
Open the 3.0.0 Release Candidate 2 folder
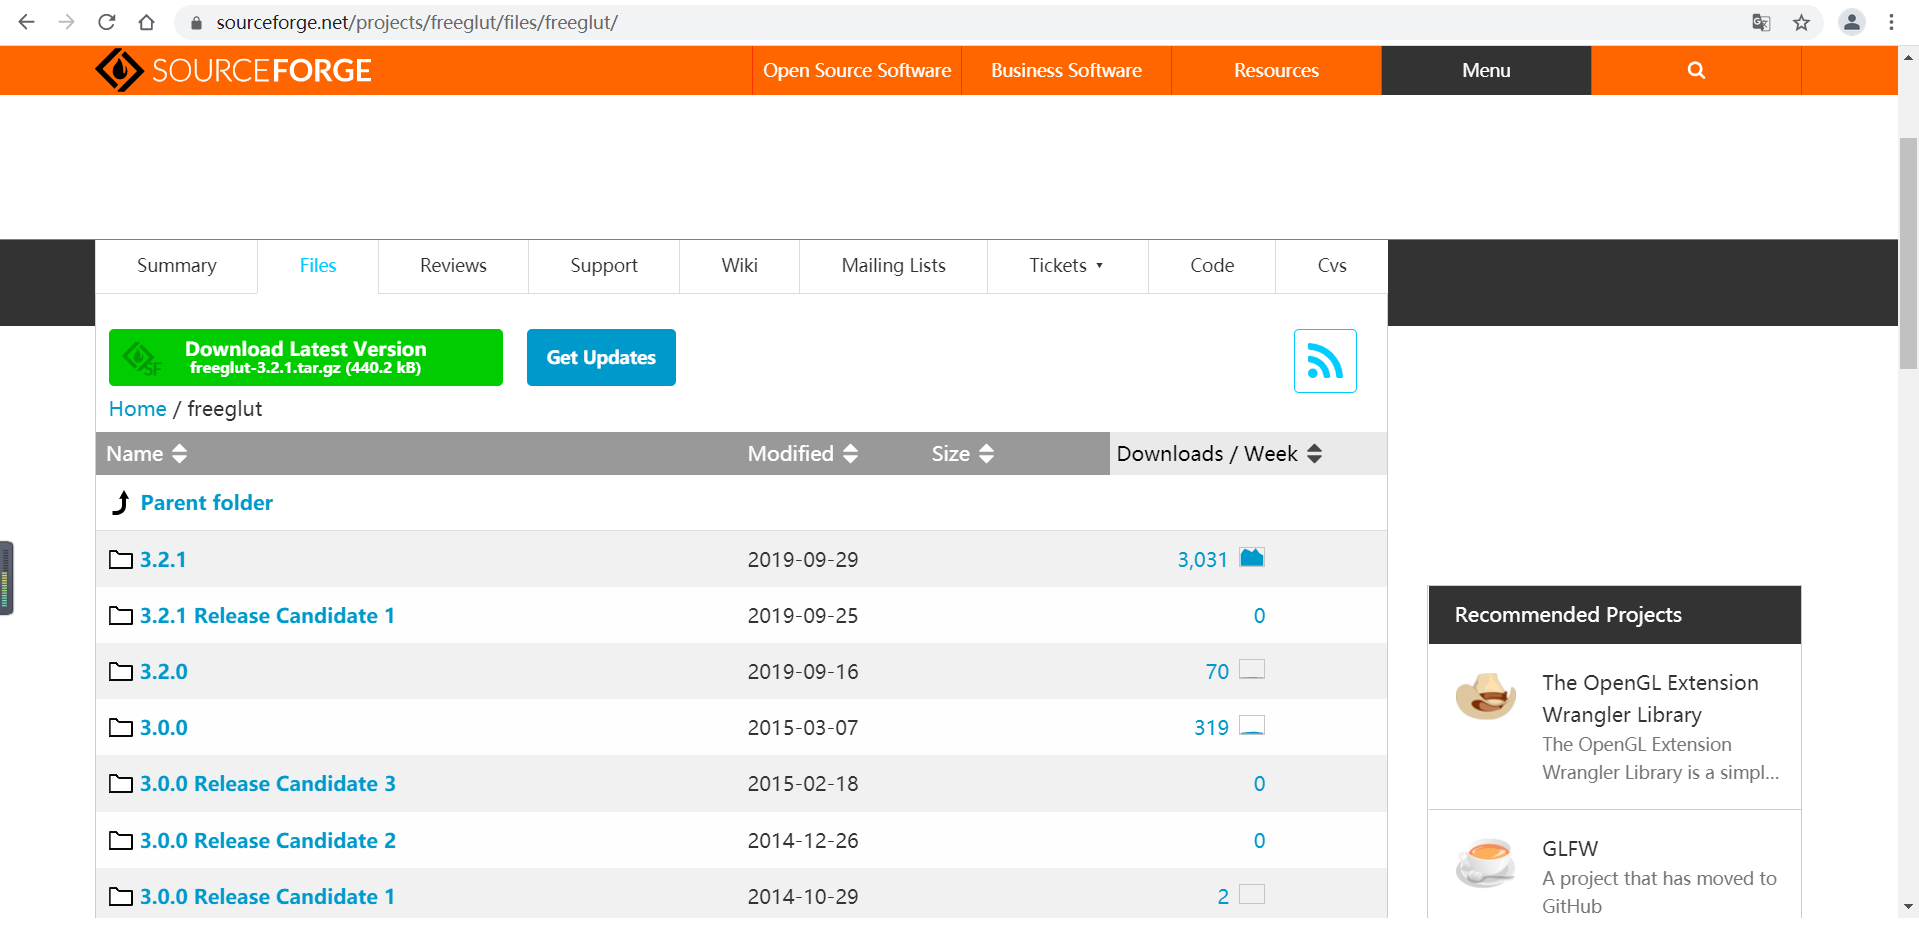[x=268, y=840]
